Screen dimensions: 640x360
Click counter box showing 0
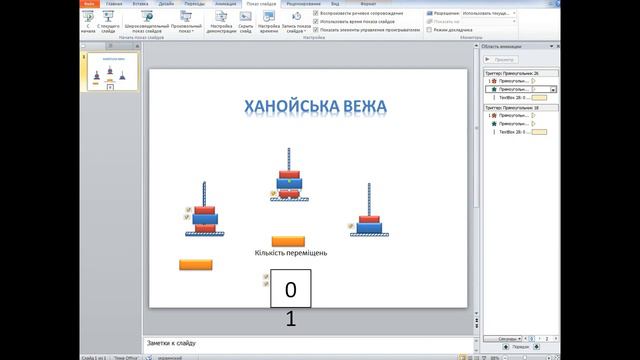[x=291, y=289]
